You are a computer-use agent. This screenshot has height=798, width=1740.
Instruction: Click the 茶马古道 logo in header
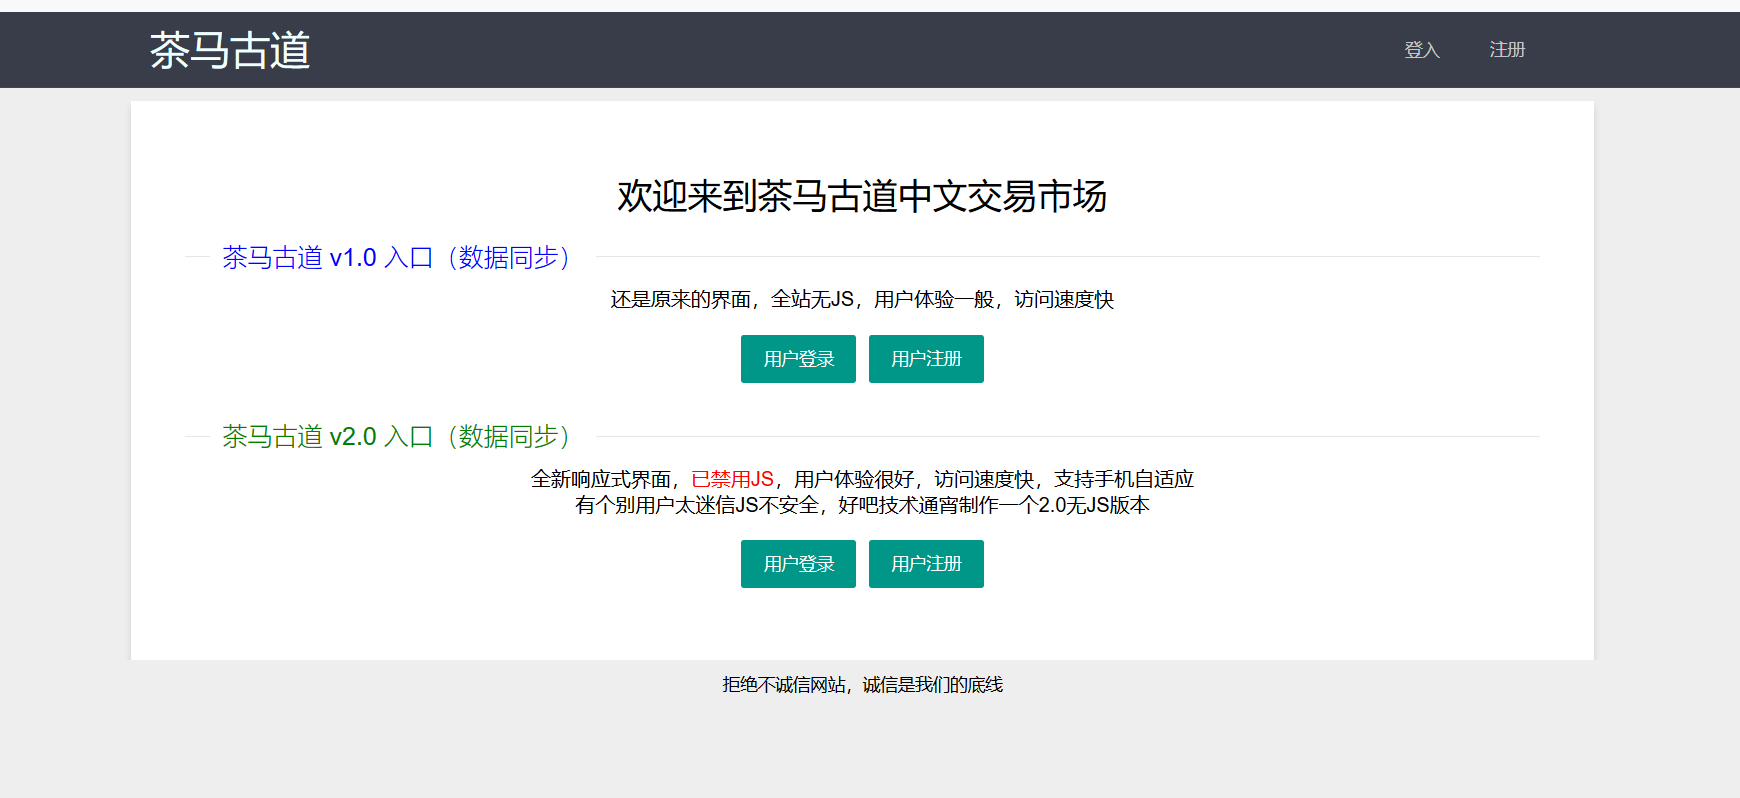pos(230,50)
